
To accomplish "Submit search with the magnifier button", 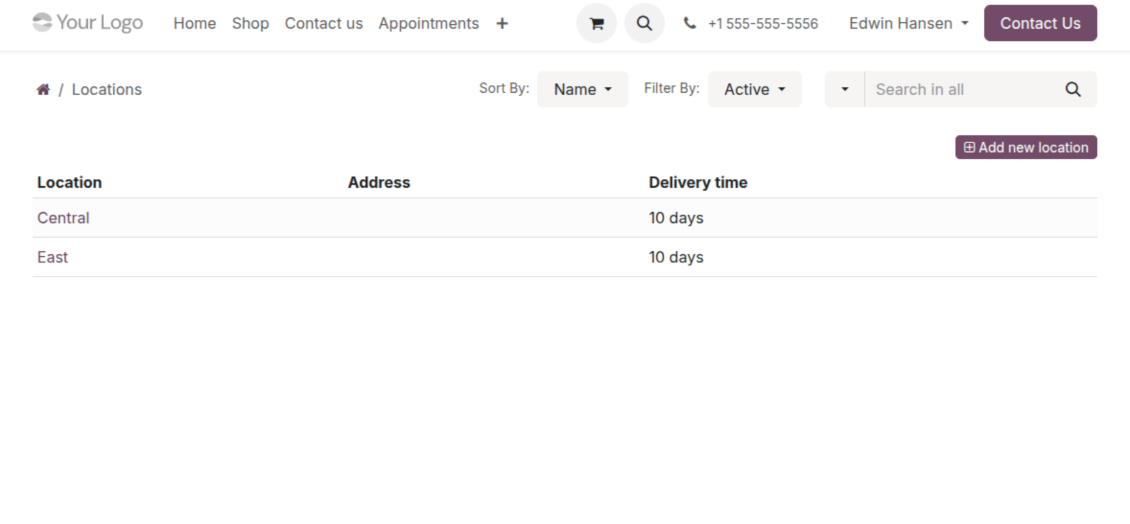I will pos(1073,89).
